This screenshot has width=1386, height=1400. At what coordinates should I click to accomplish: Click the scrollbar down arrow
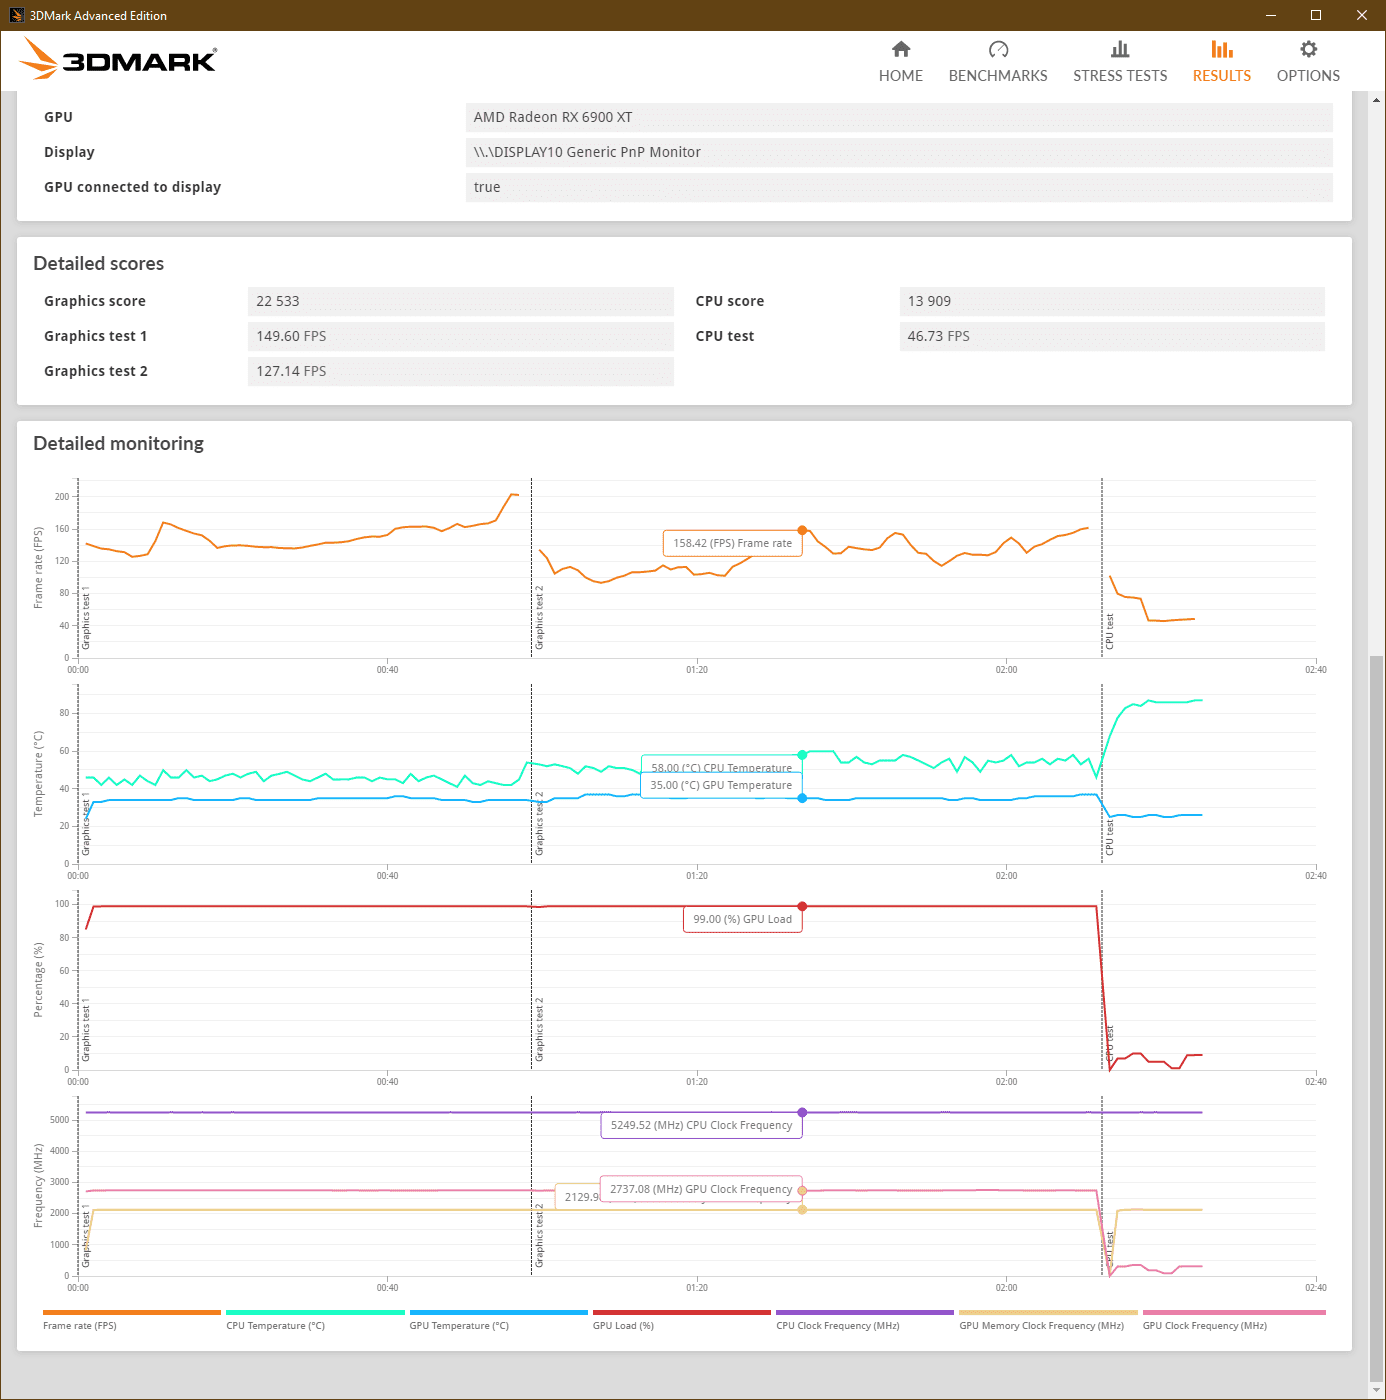[x=1377, y=1390]
